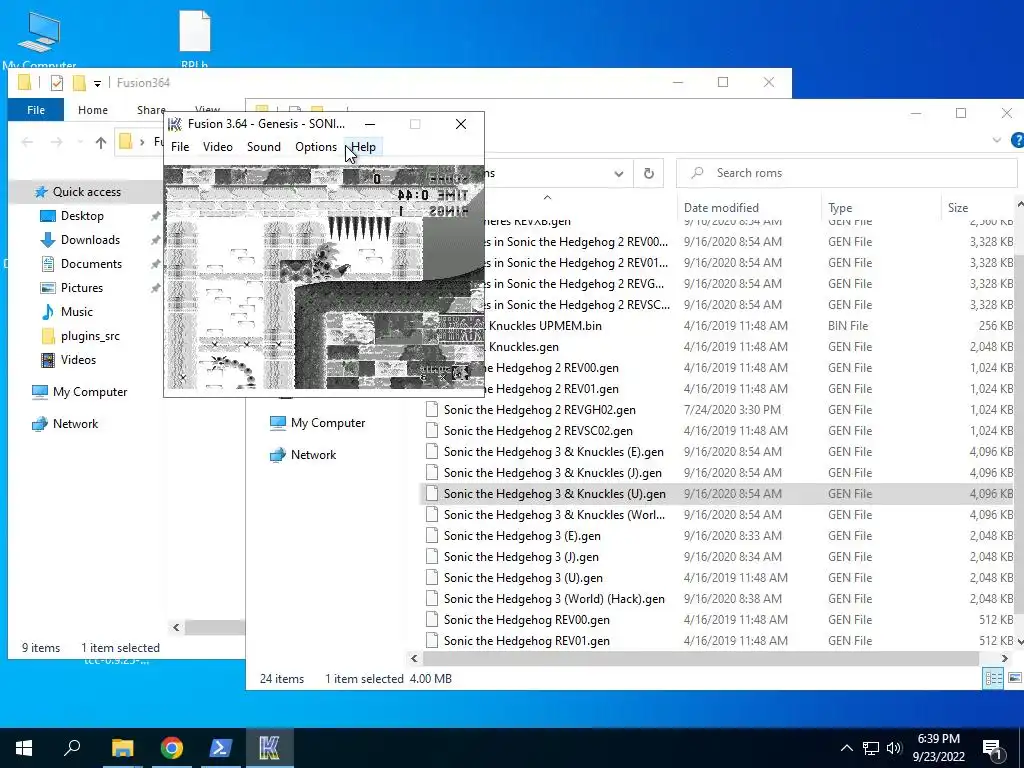This screenshot has width=1024, height=768.
Task: Select Sonic the Hedgehog 3 (J).gen file
Action: point(521,557)
